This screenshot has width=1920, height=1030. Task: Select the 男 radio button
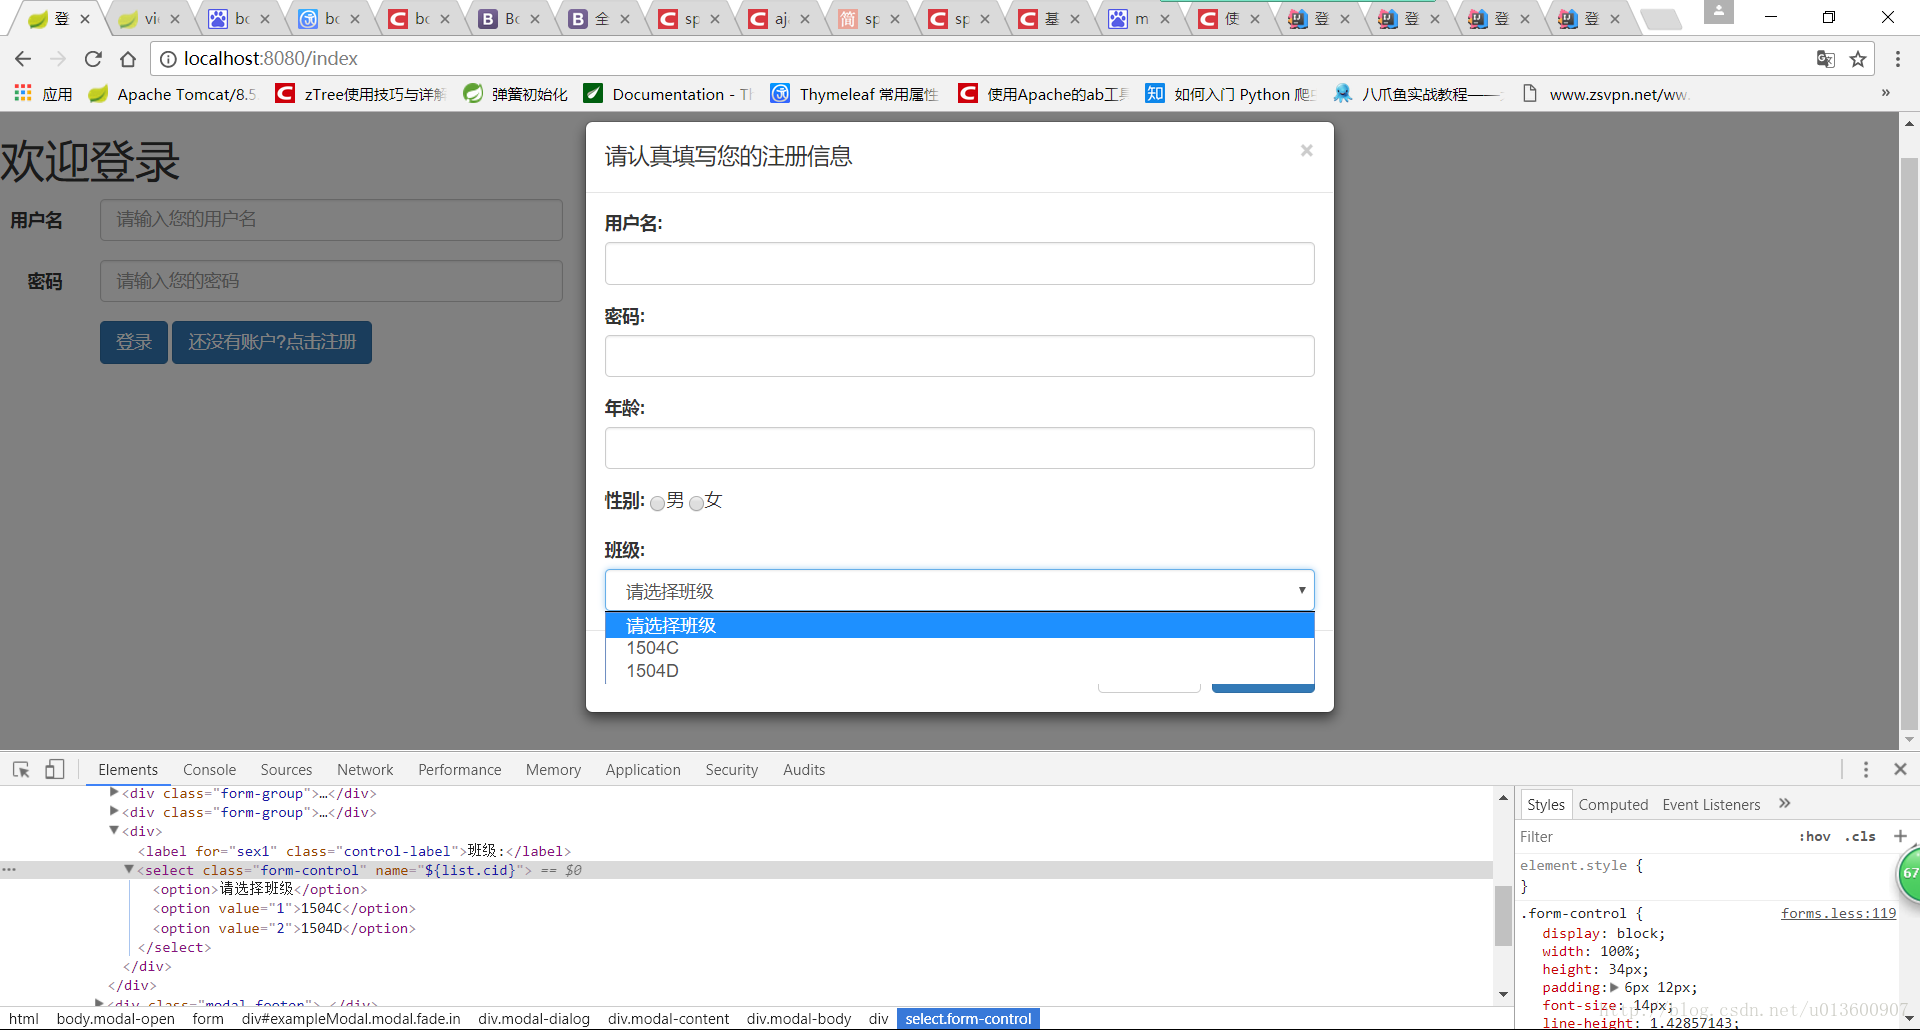[657, 503]
